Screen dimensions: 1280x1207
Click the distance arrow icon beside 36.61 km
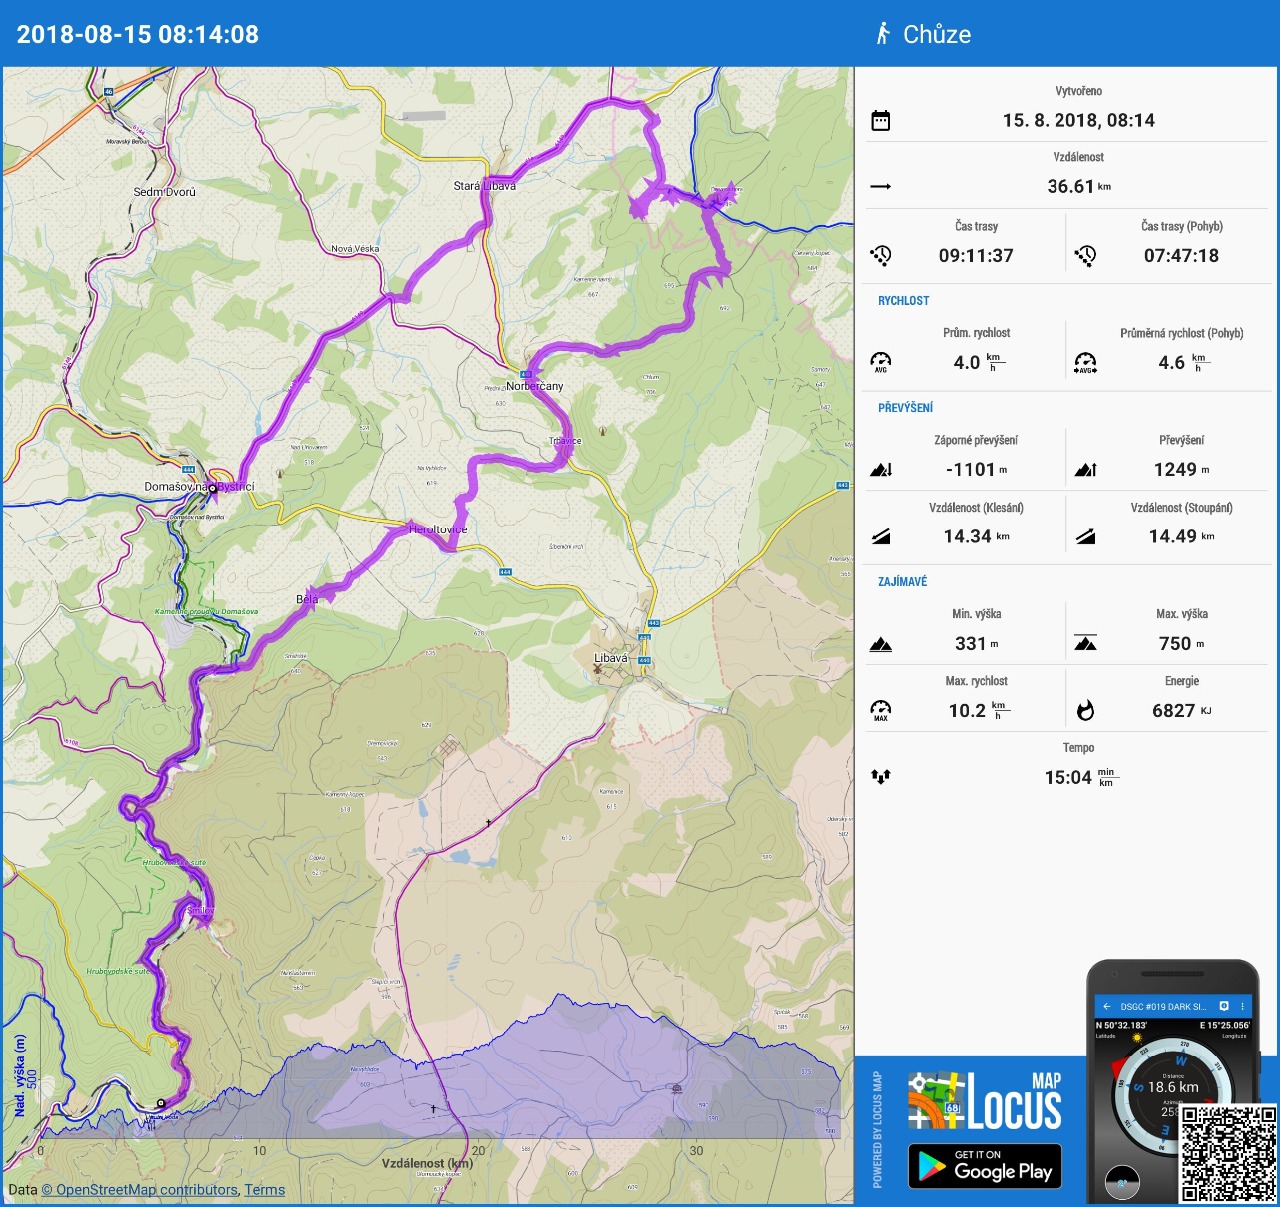[880, 187]
